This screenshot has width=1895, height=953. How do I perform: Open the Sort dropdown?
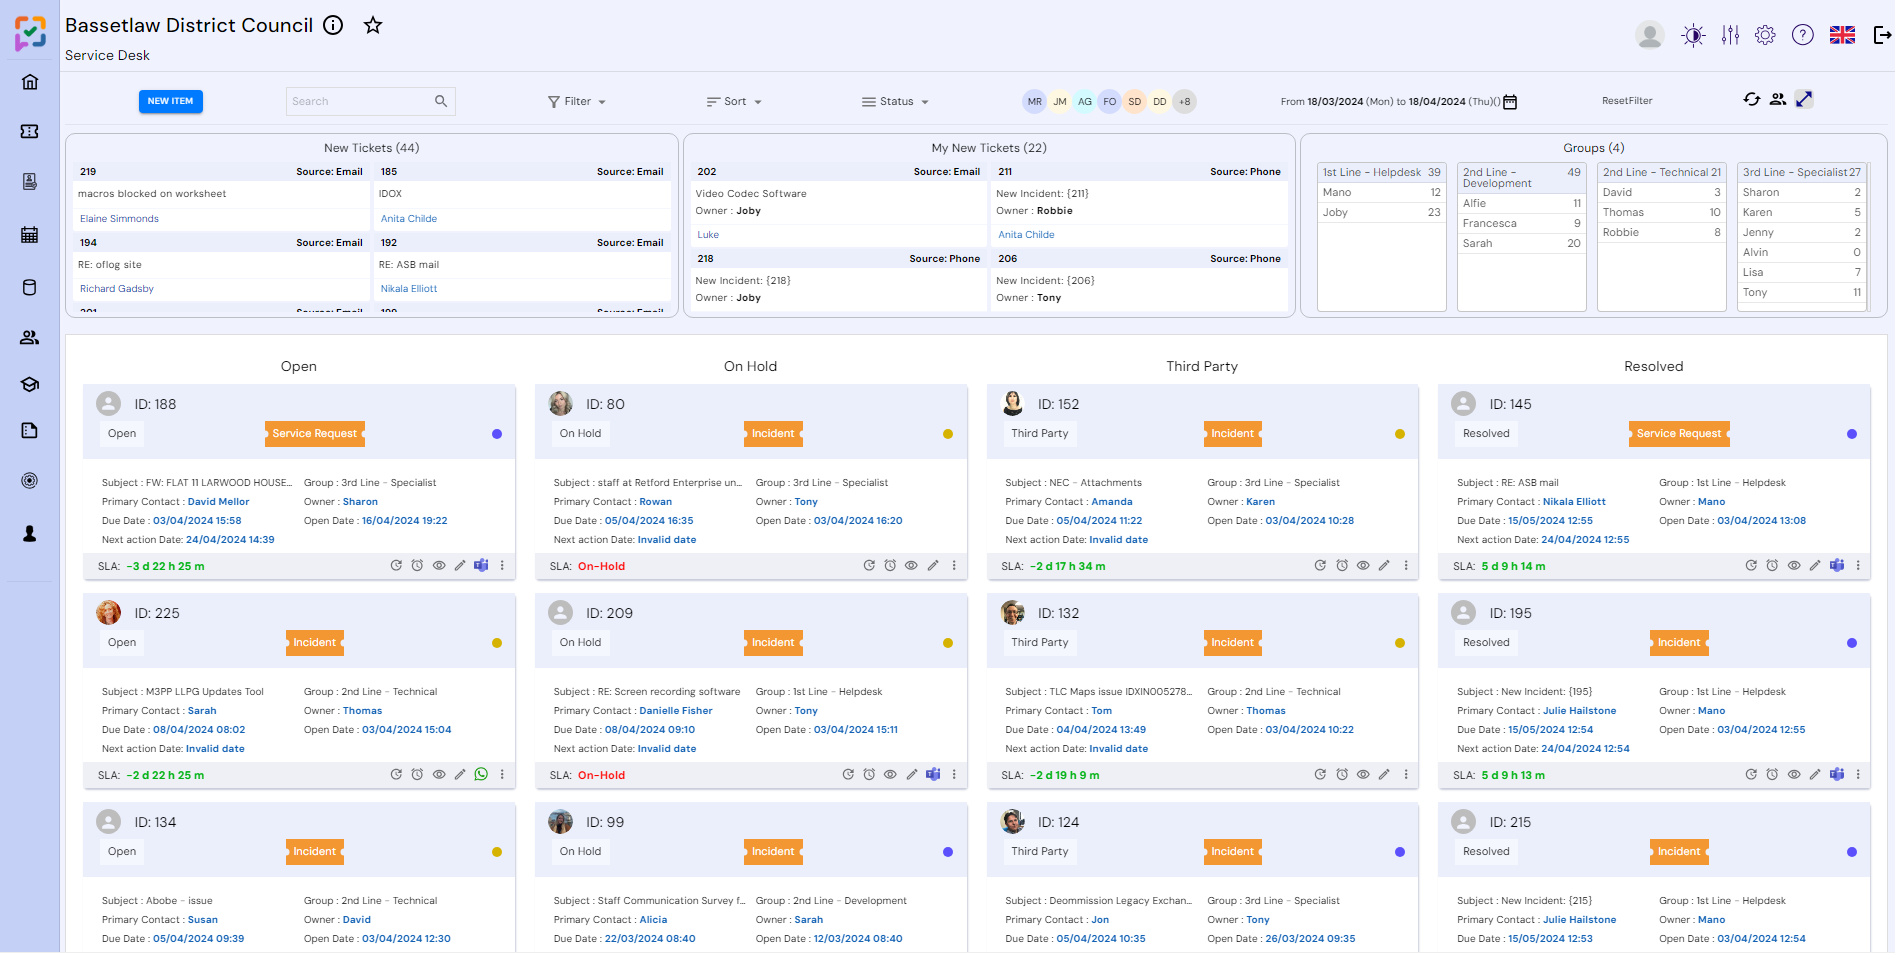[734, 102]
